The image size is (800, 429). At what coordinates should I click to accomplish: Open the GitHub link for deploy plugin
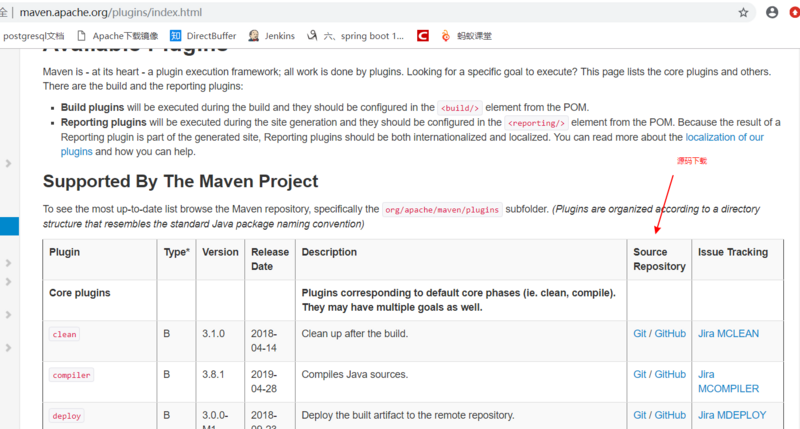point(670,415)
